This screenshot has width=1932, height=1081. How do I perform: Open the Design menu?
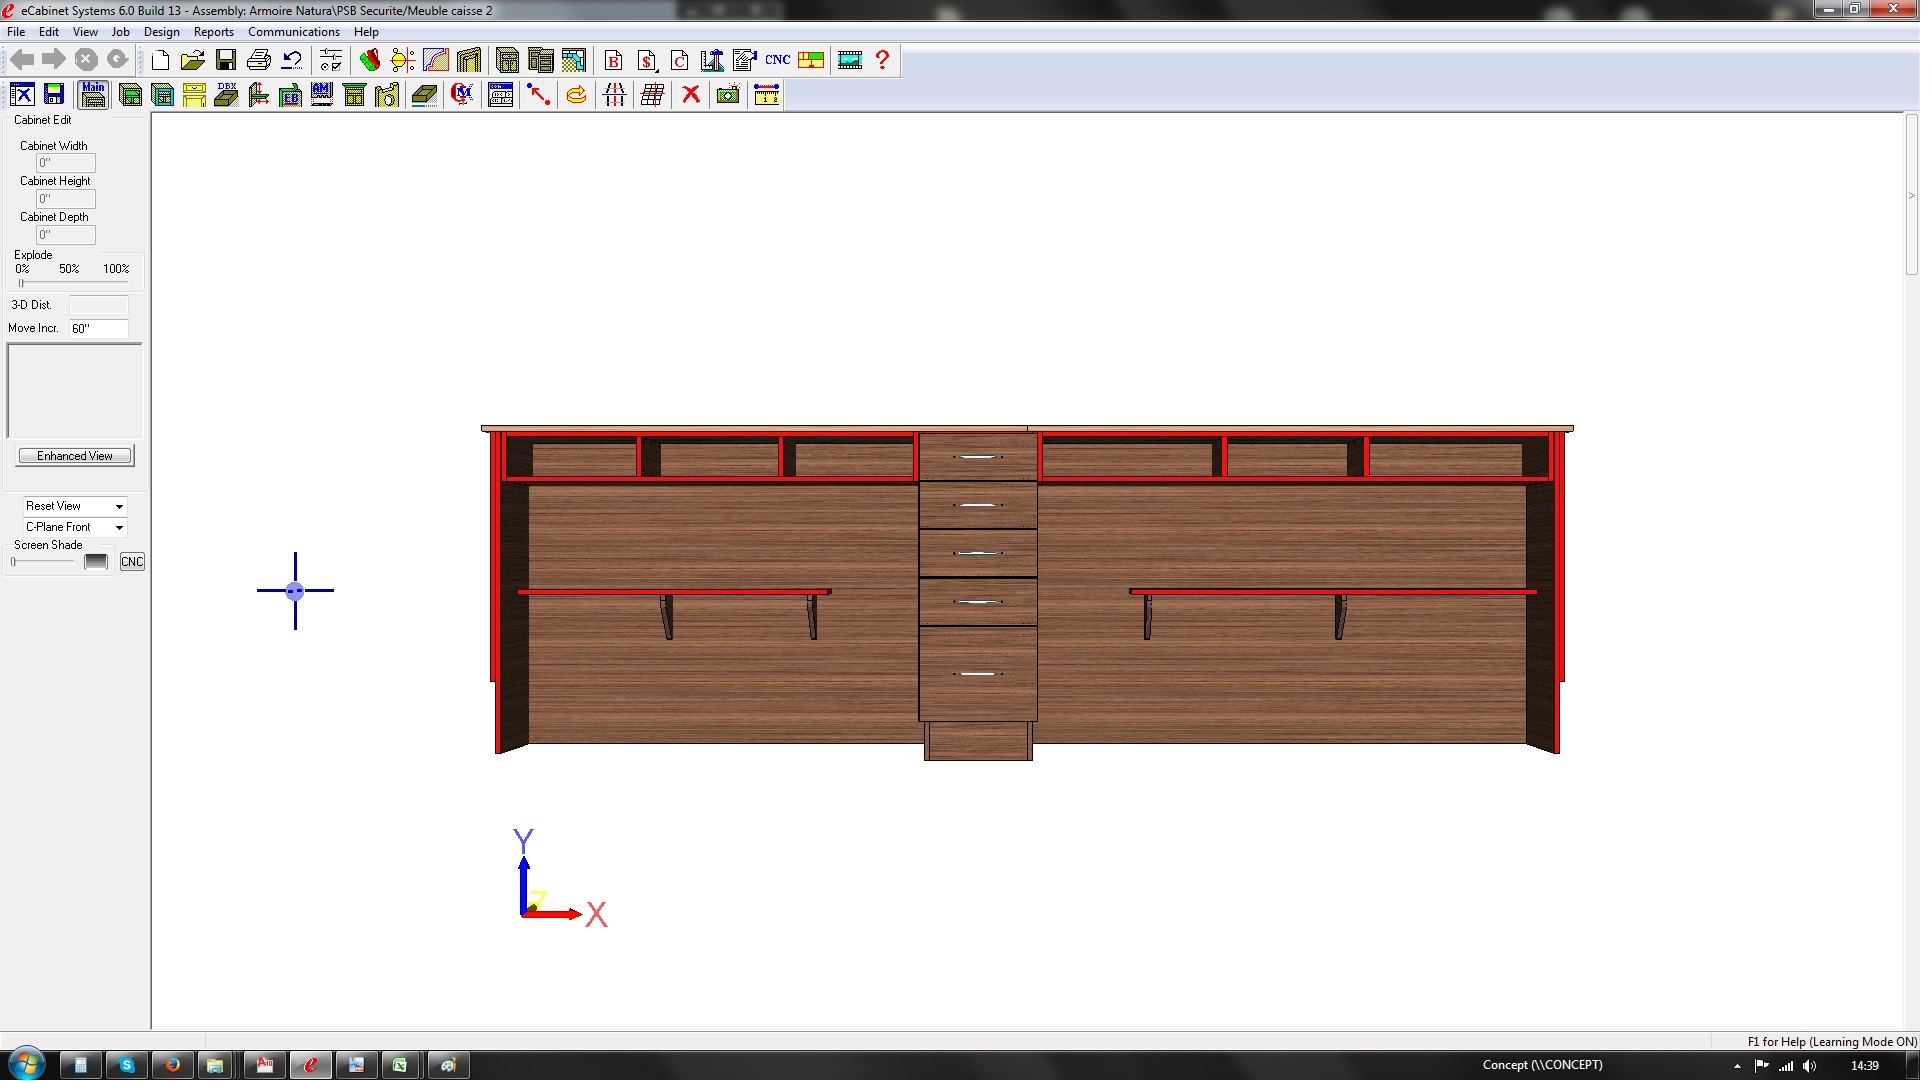click(162, 32)
